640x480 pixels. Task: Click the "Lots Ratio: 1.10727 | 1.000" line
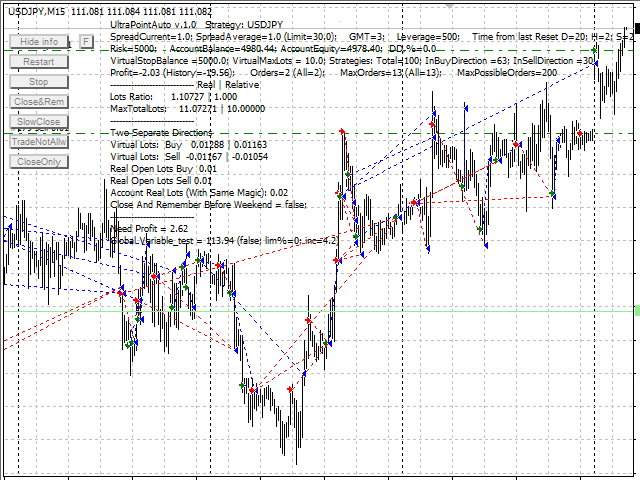(173, 97)
